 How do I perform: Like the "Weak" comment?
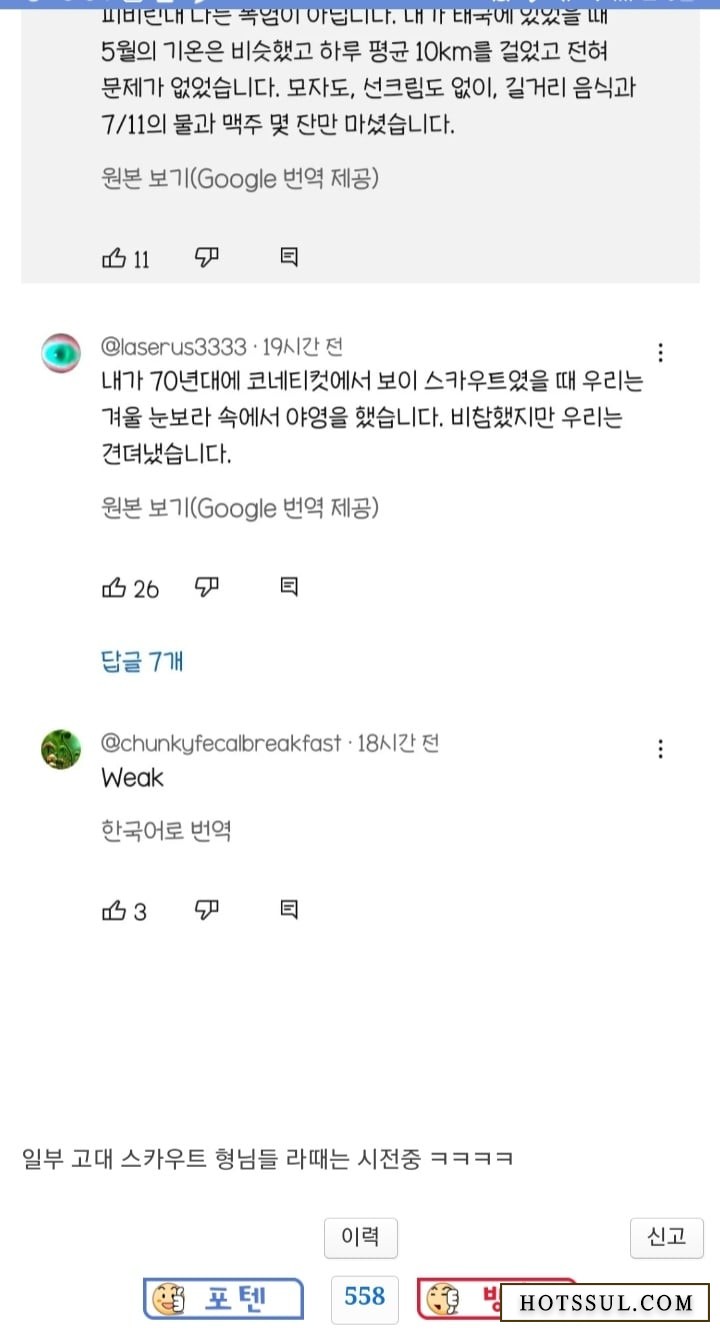(x=114, y=911)
